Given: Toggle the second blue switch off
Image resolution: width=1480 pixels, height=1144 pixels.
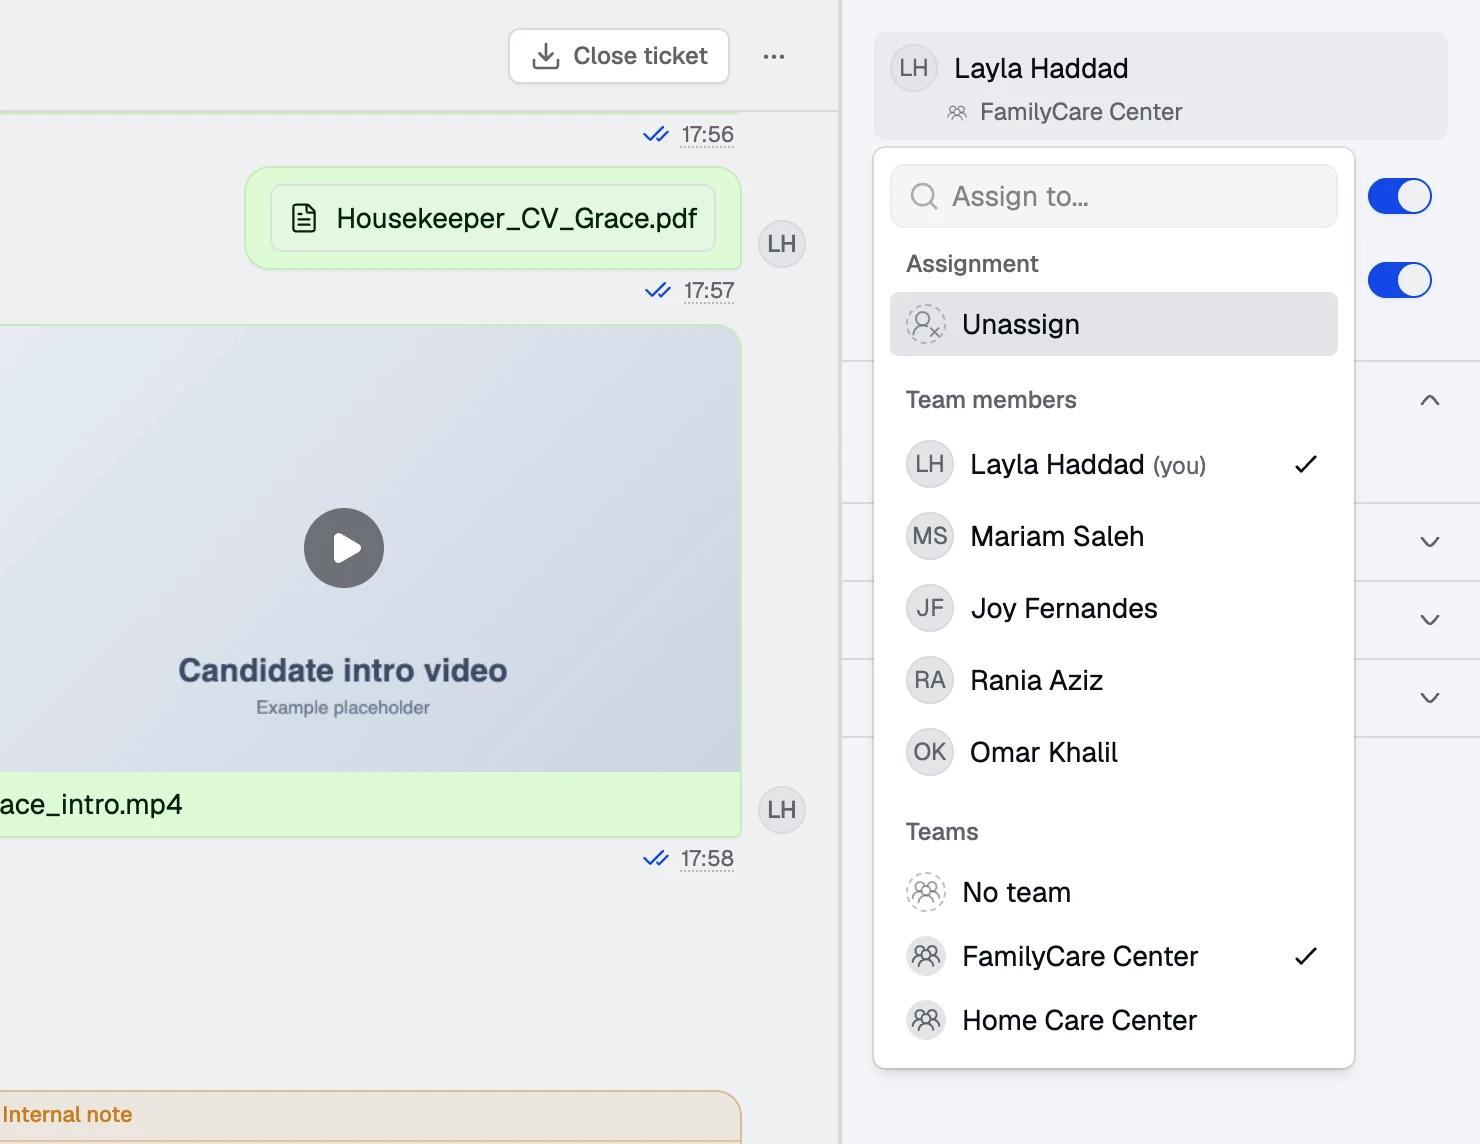Looking at the screenshot, I should tap(1400, 280).
